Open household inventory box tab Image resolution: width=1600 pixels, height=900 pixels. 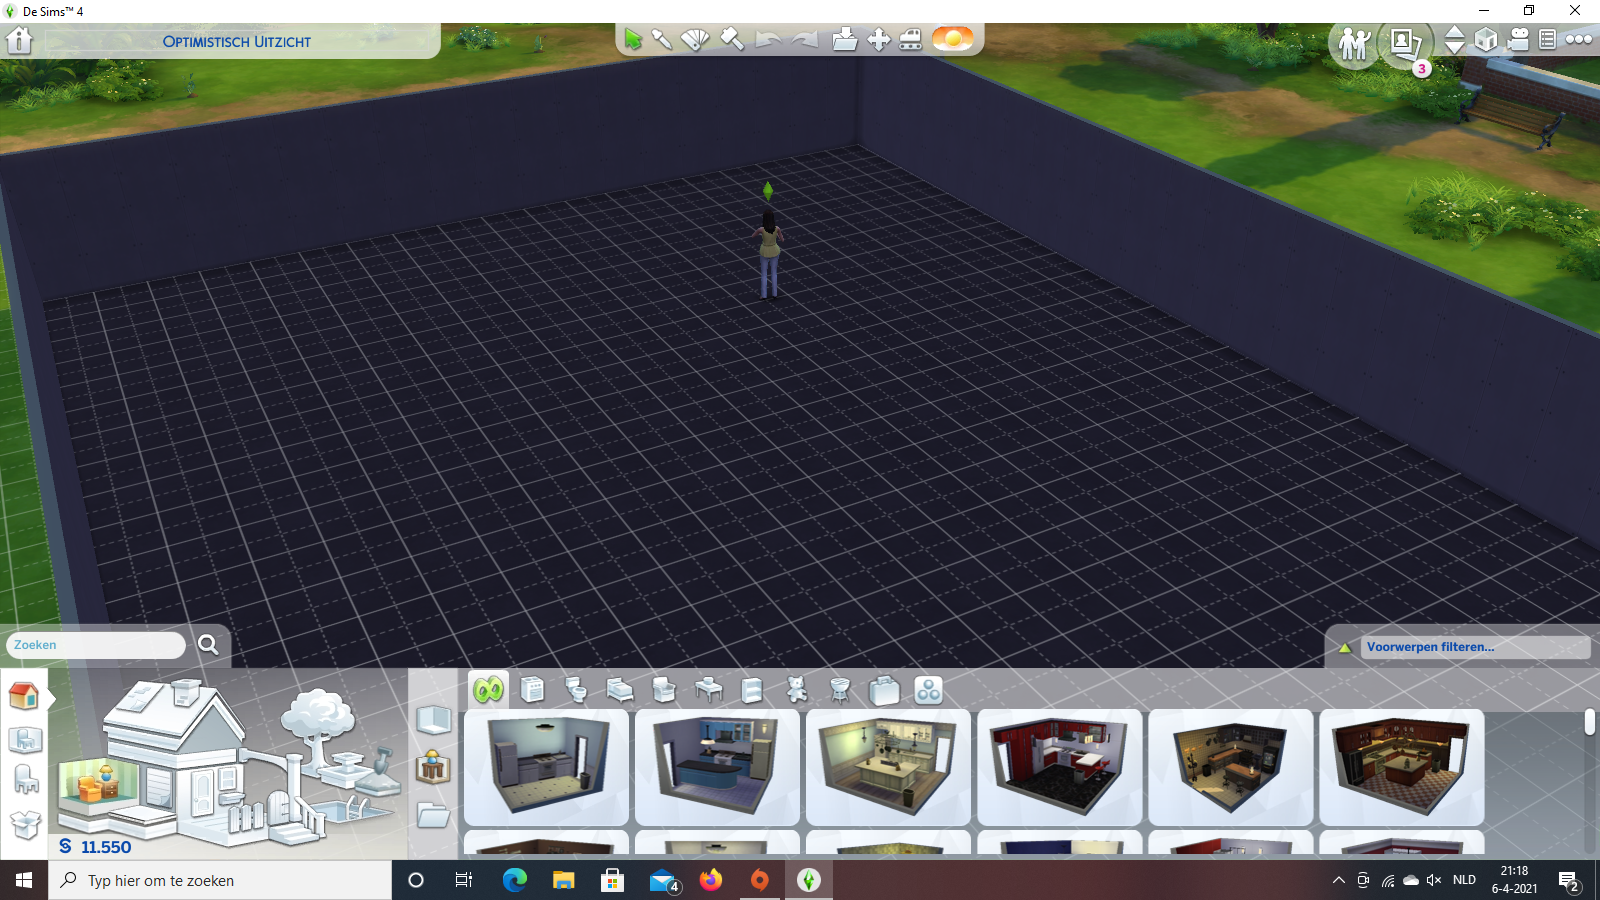pos(25,825)
